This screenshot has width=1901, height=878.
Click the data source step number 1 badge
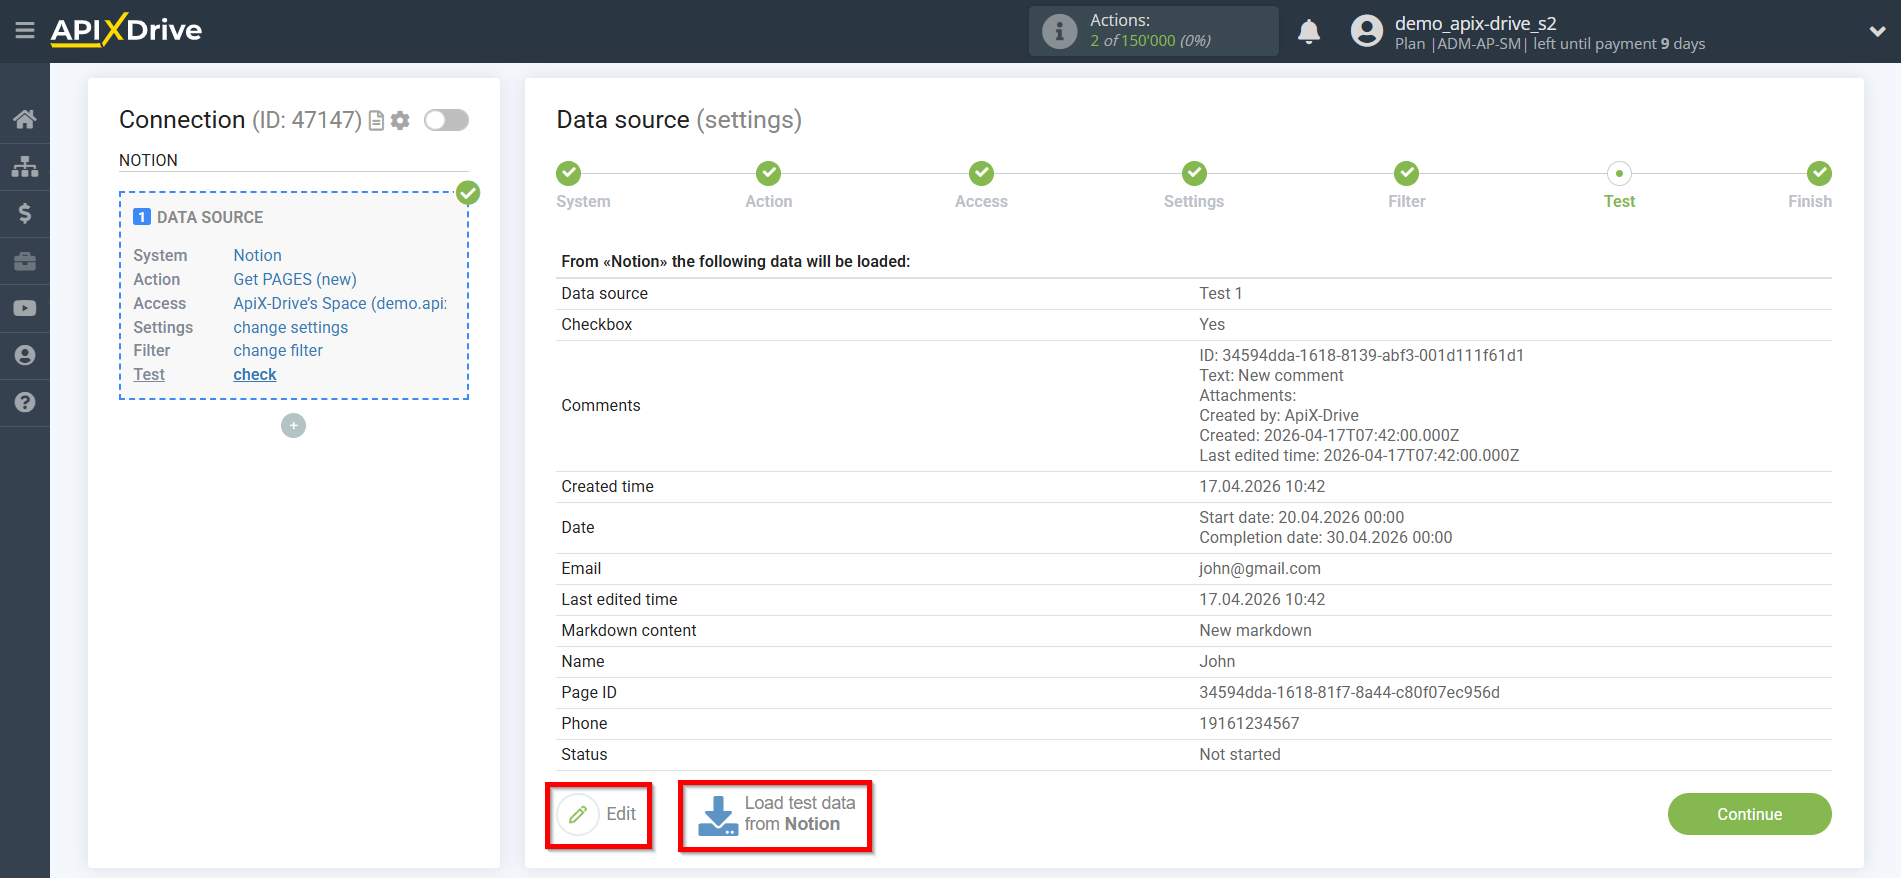tap(142, 217)
